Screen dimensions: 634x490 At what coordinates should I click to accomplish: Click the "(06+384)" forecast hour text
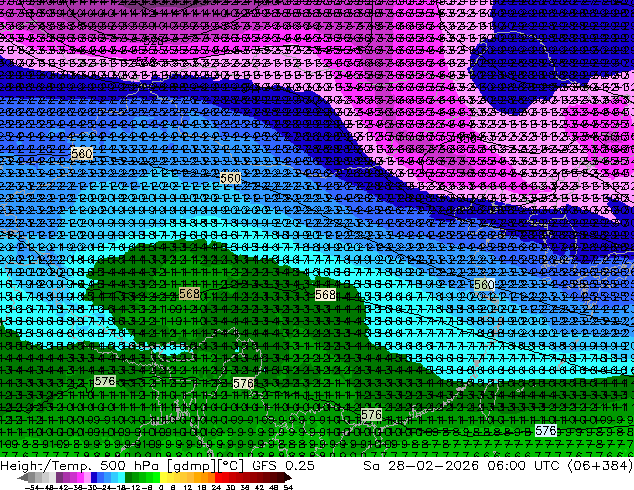point(600,466)
